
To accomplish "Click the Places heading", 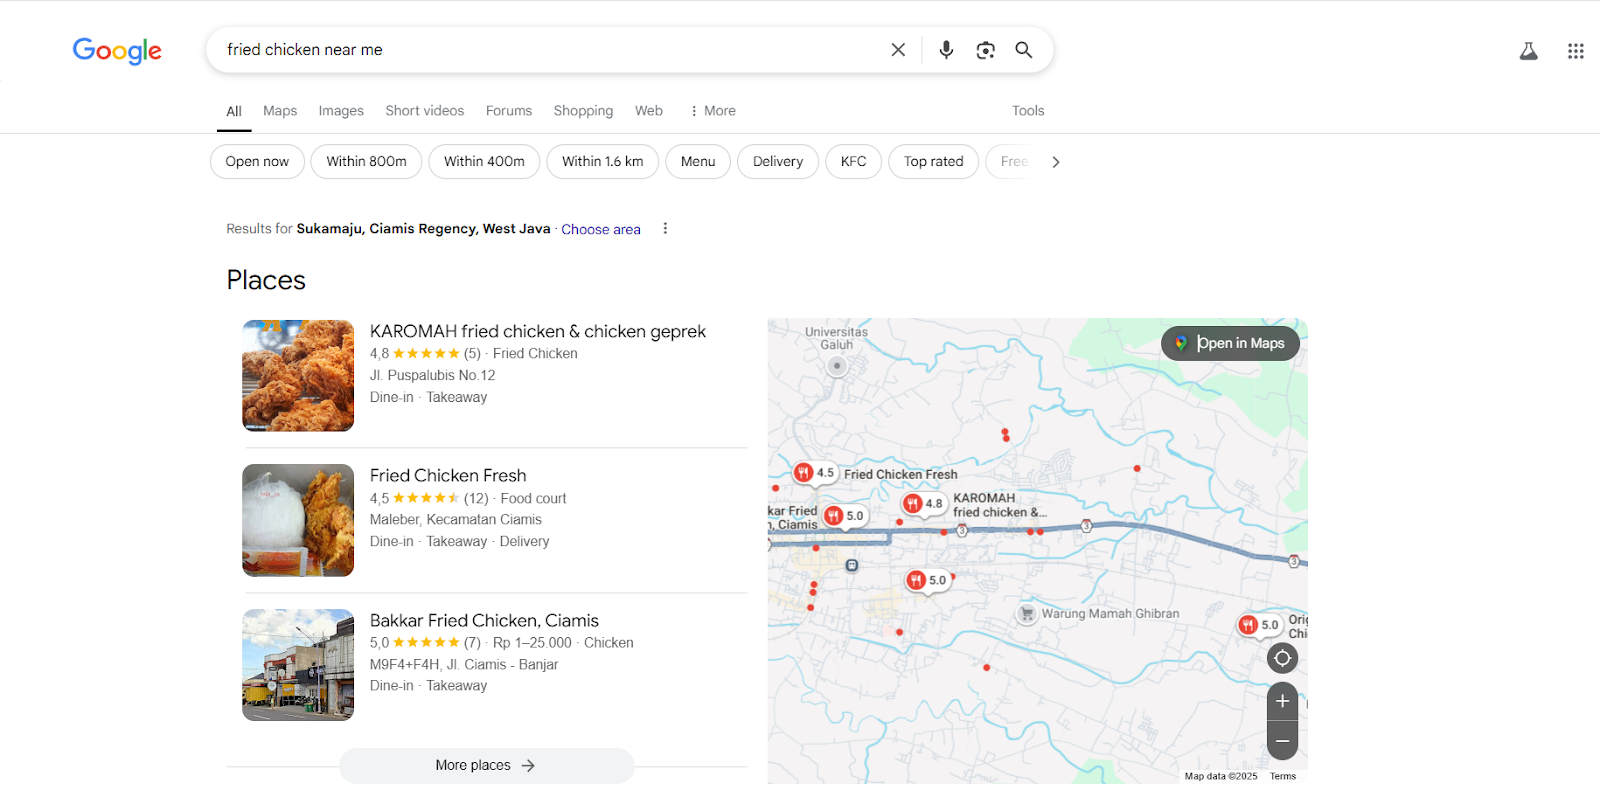I will 266,280.
